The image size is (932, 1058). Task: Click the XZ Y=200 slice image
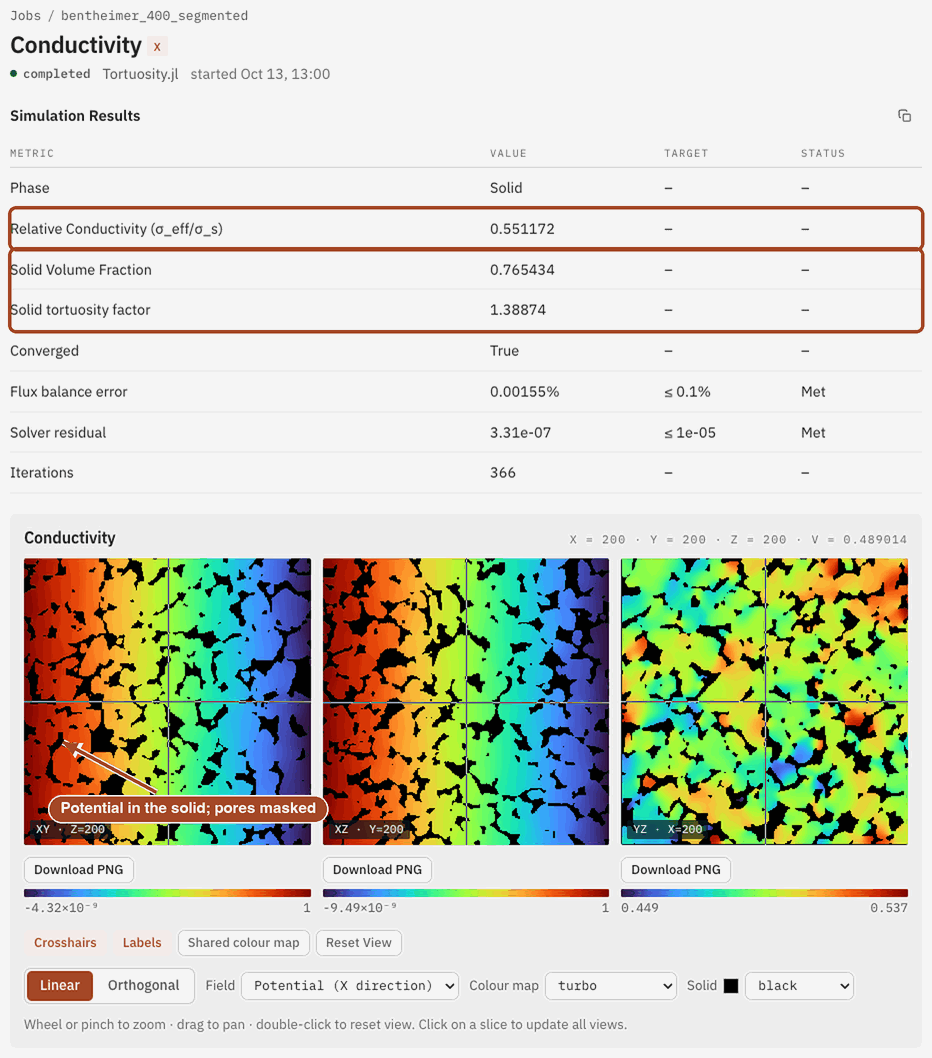466,702
